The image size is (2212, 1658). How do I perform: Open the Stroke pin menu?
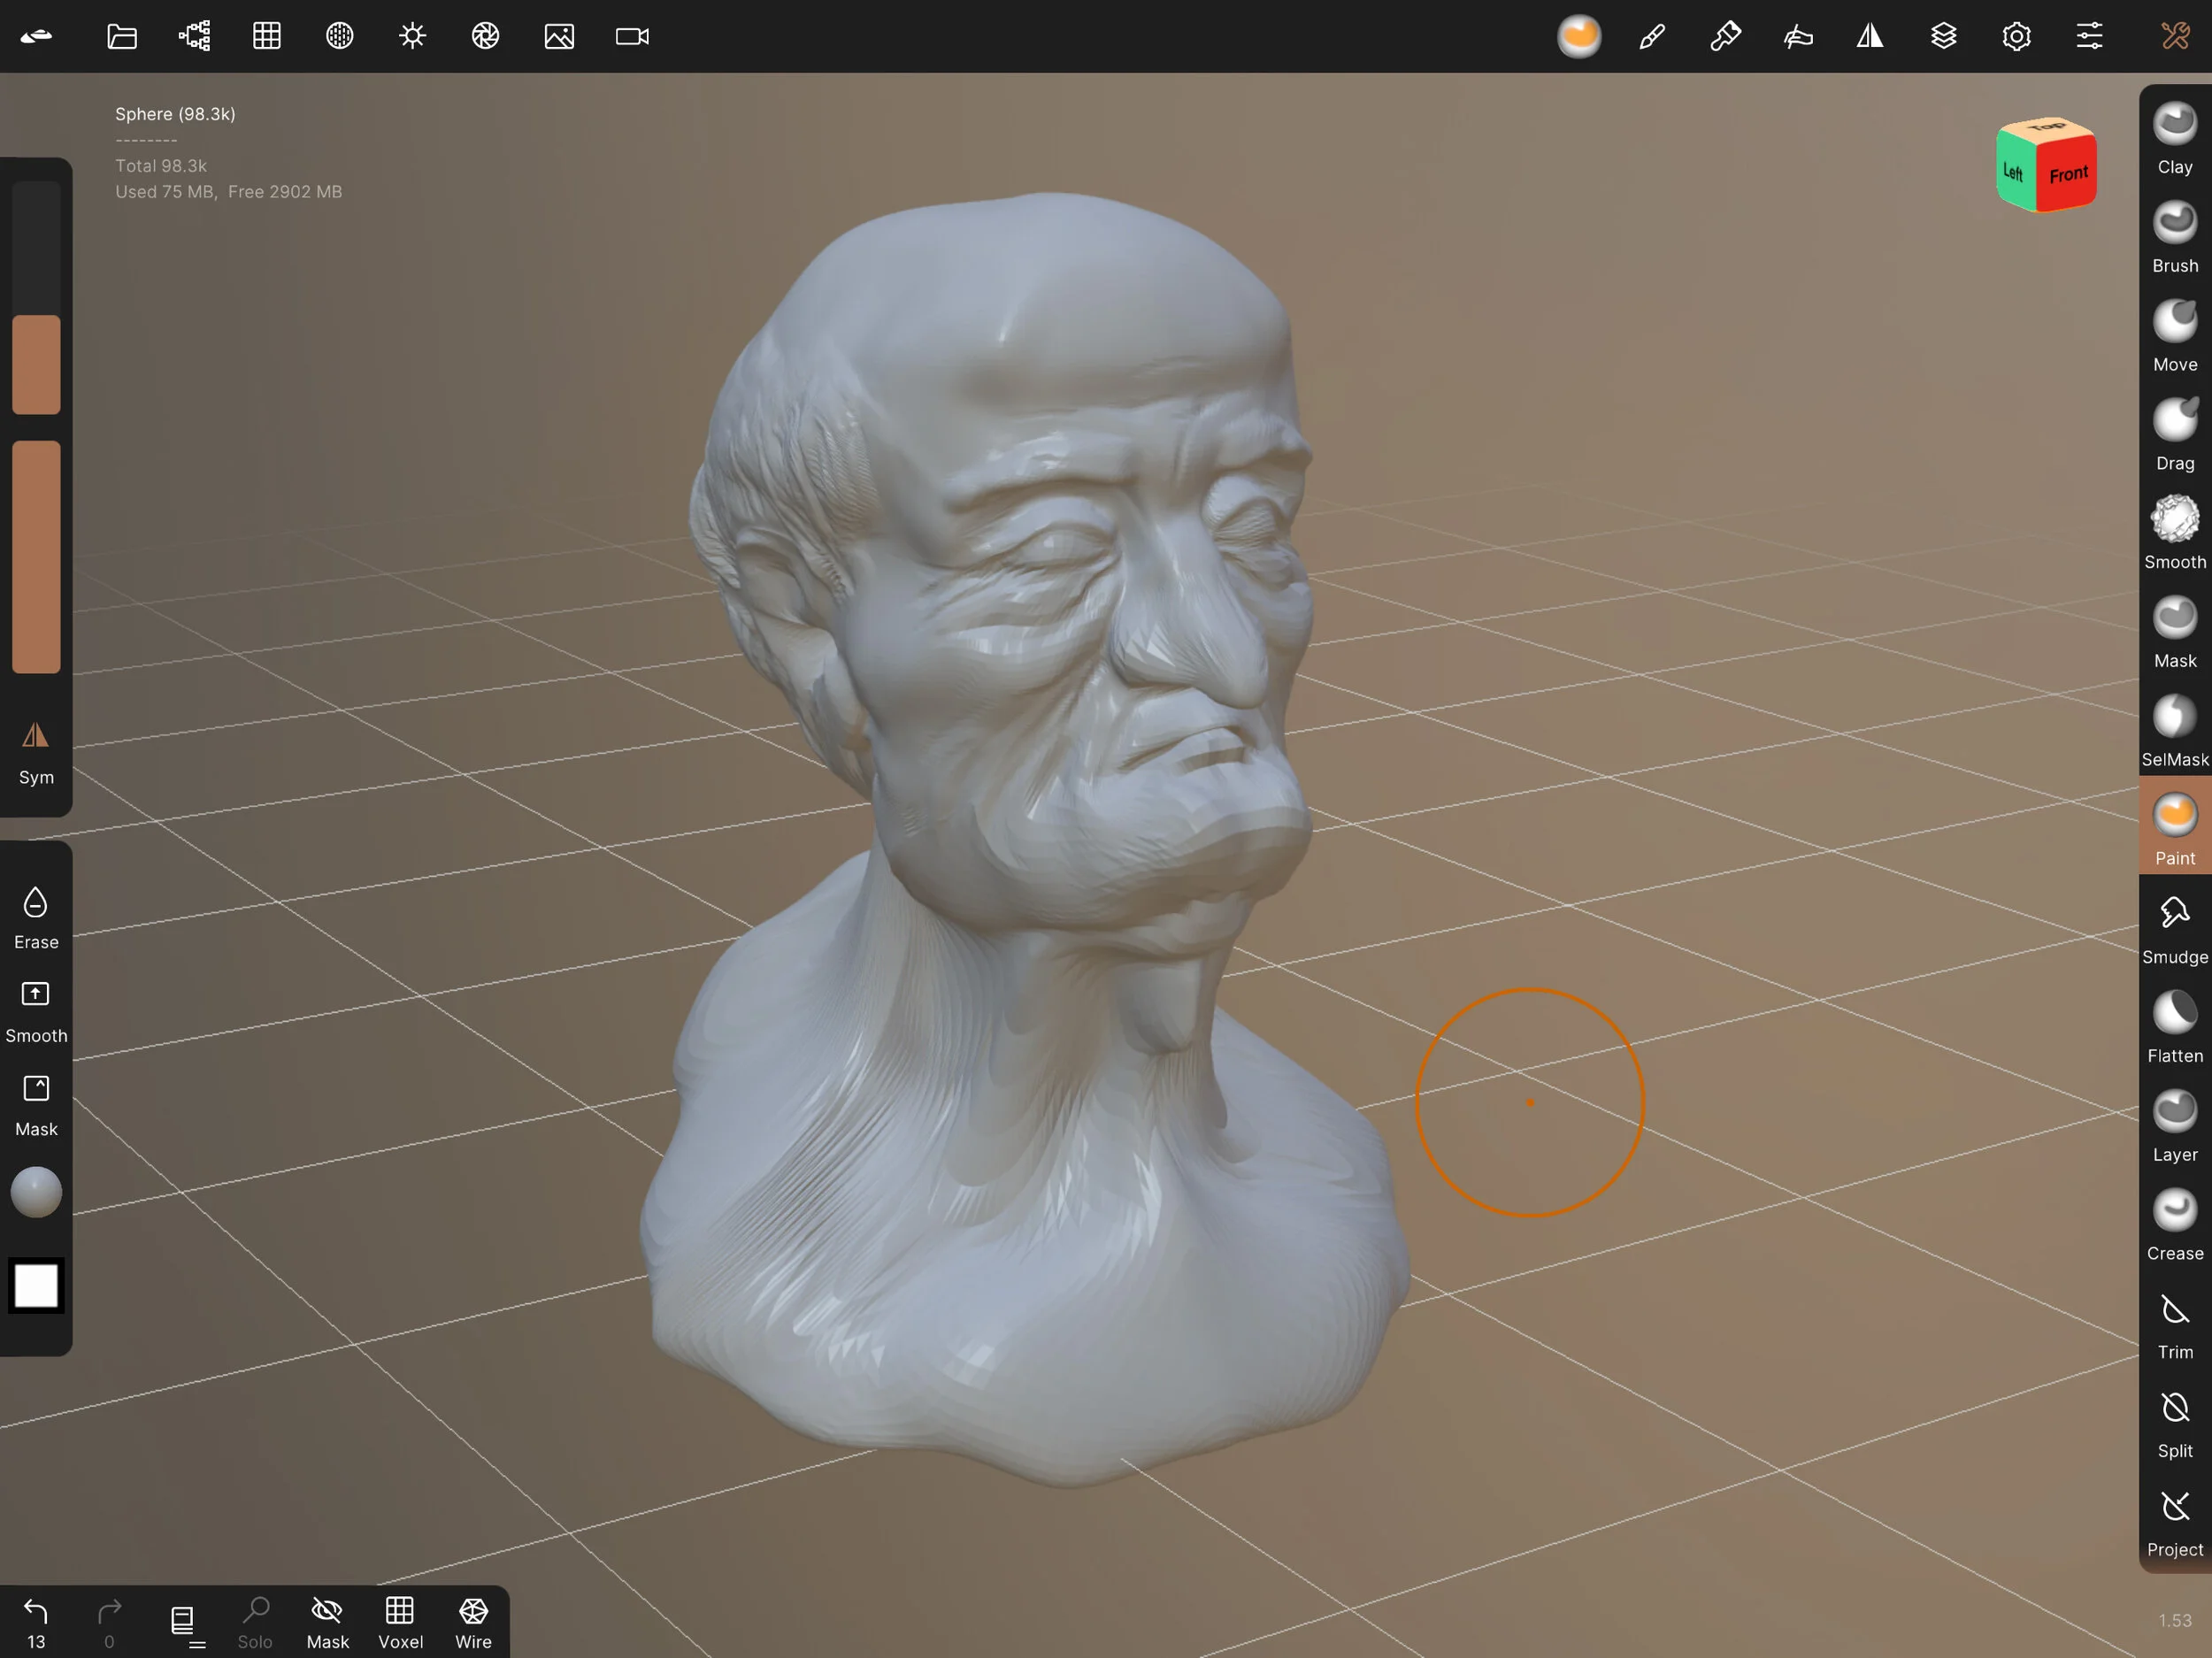click(x=1725, y=37)
